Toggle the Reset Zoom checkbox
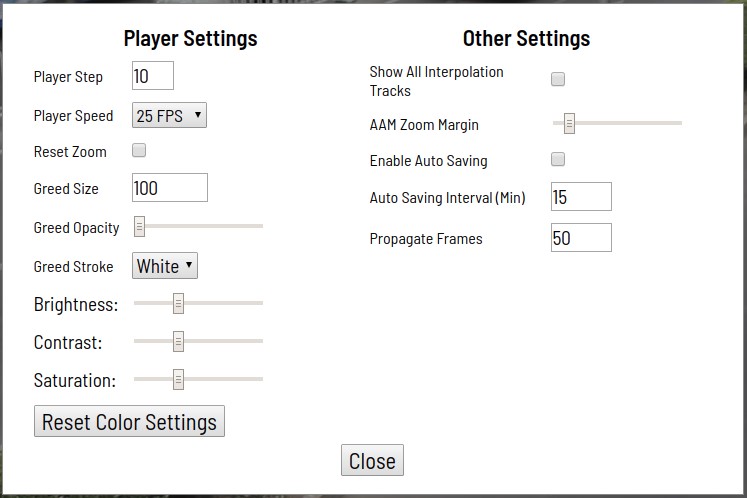Screen dimensions: 747x498 tap(139, 150)
